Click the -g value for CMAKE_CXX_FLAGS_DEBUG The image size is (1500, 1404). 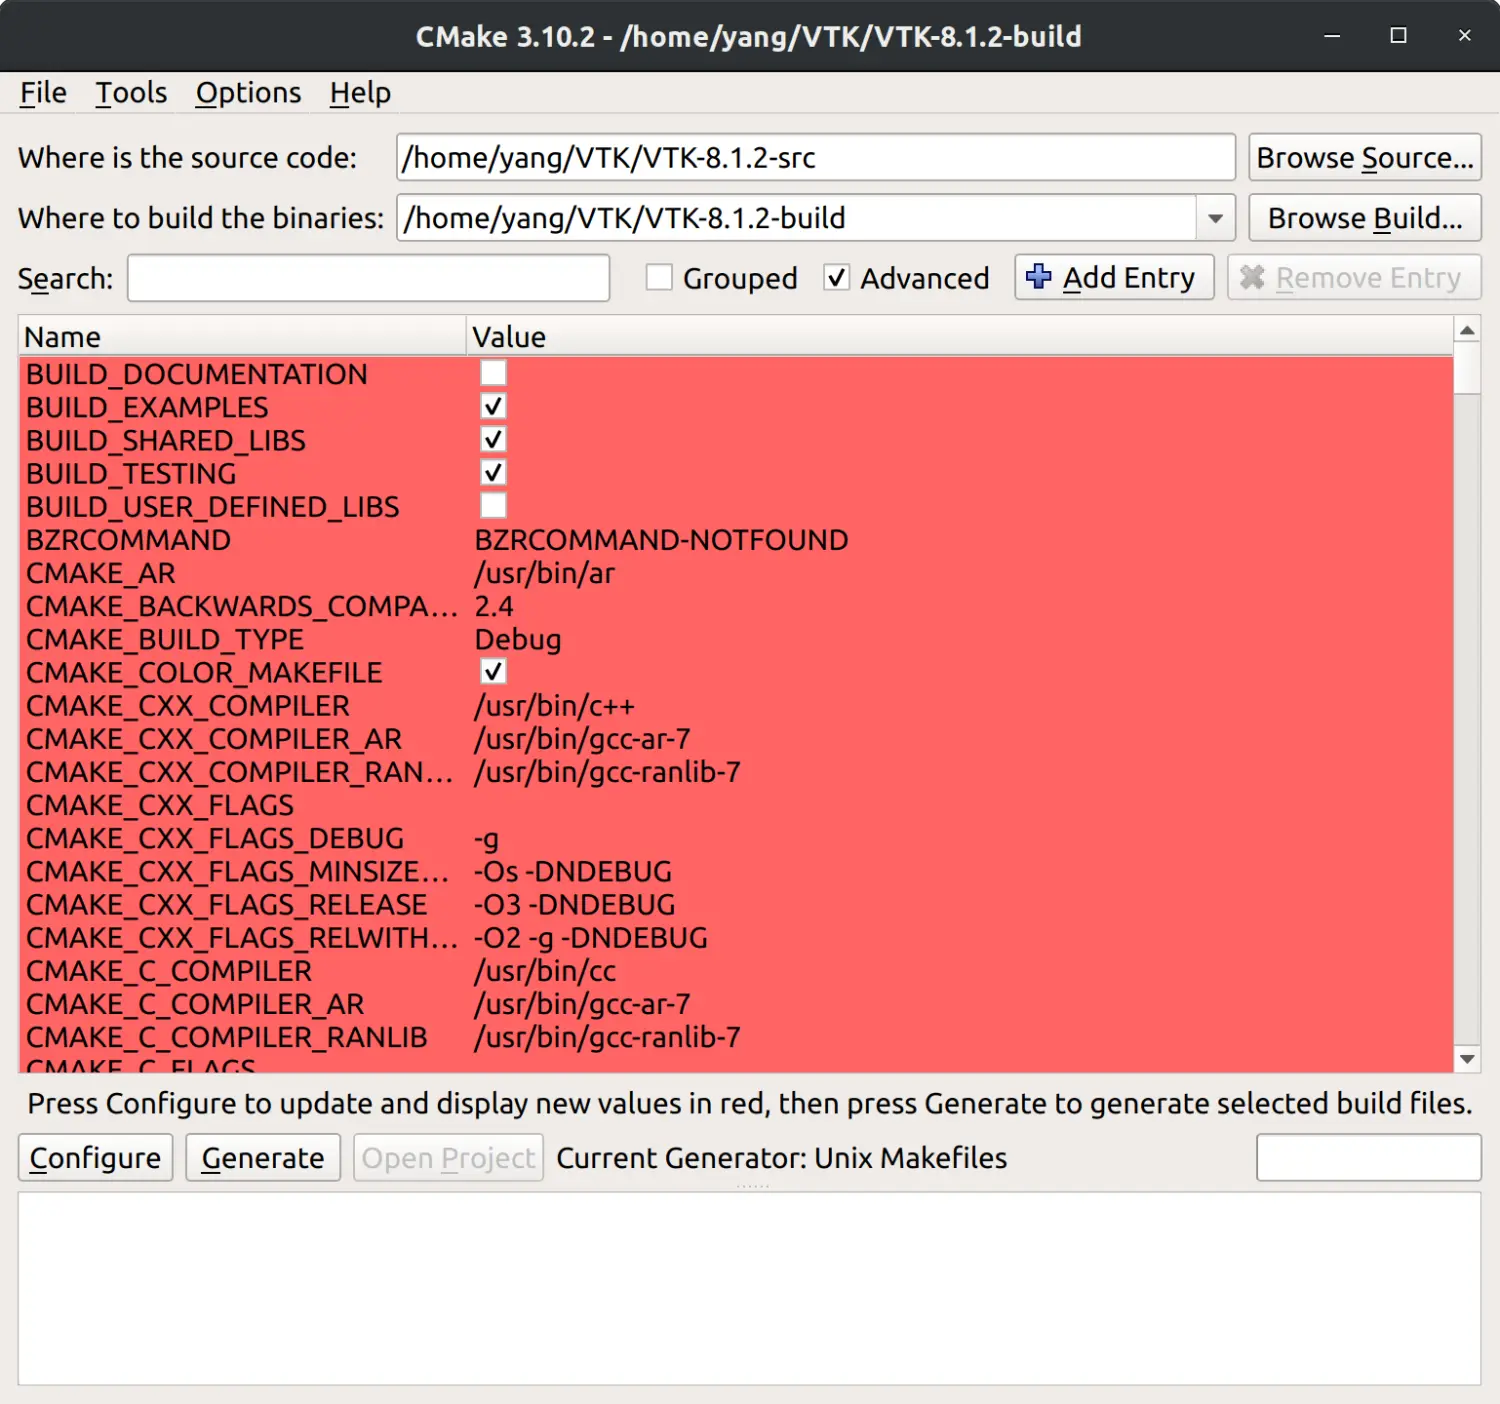pyautogui.click(x=486, y=838)
